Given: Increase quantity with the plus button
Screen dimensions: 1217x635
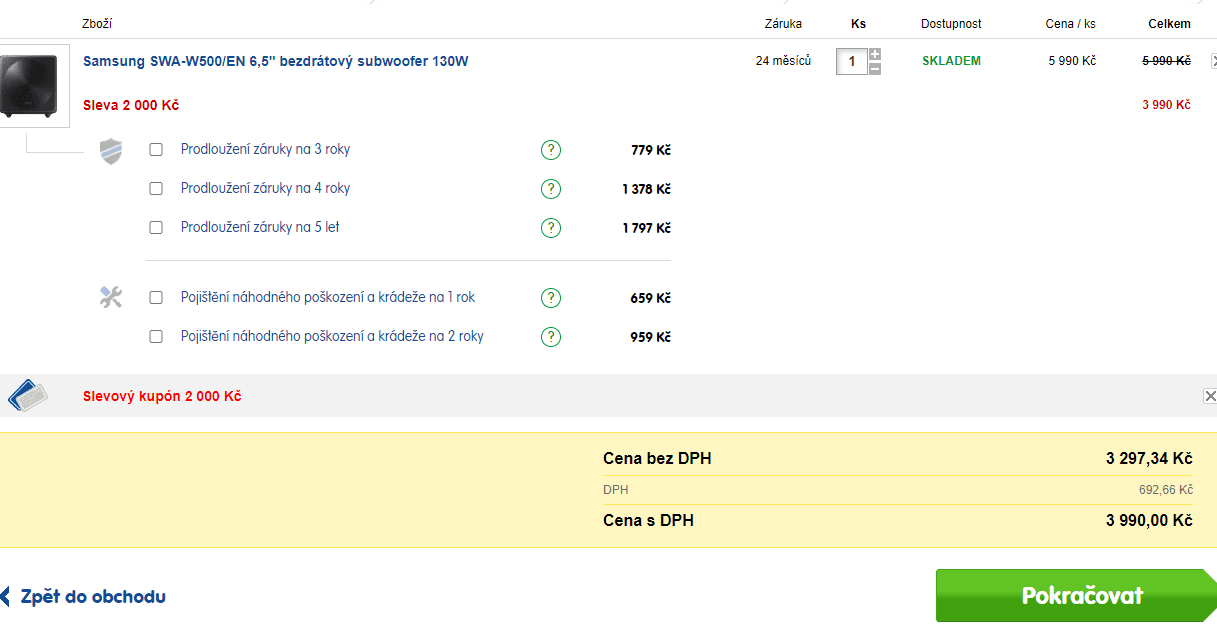Looking at the screenshot, I should [875, 54].
